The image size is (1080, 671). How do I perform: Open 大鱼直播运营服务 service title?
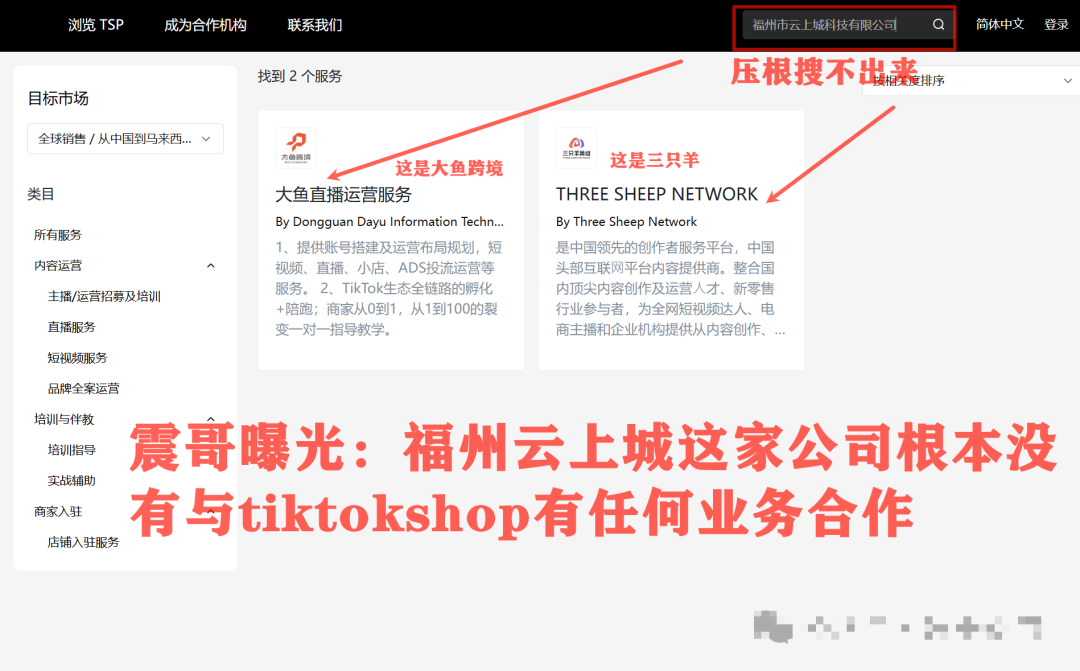(x=343, y=194)
